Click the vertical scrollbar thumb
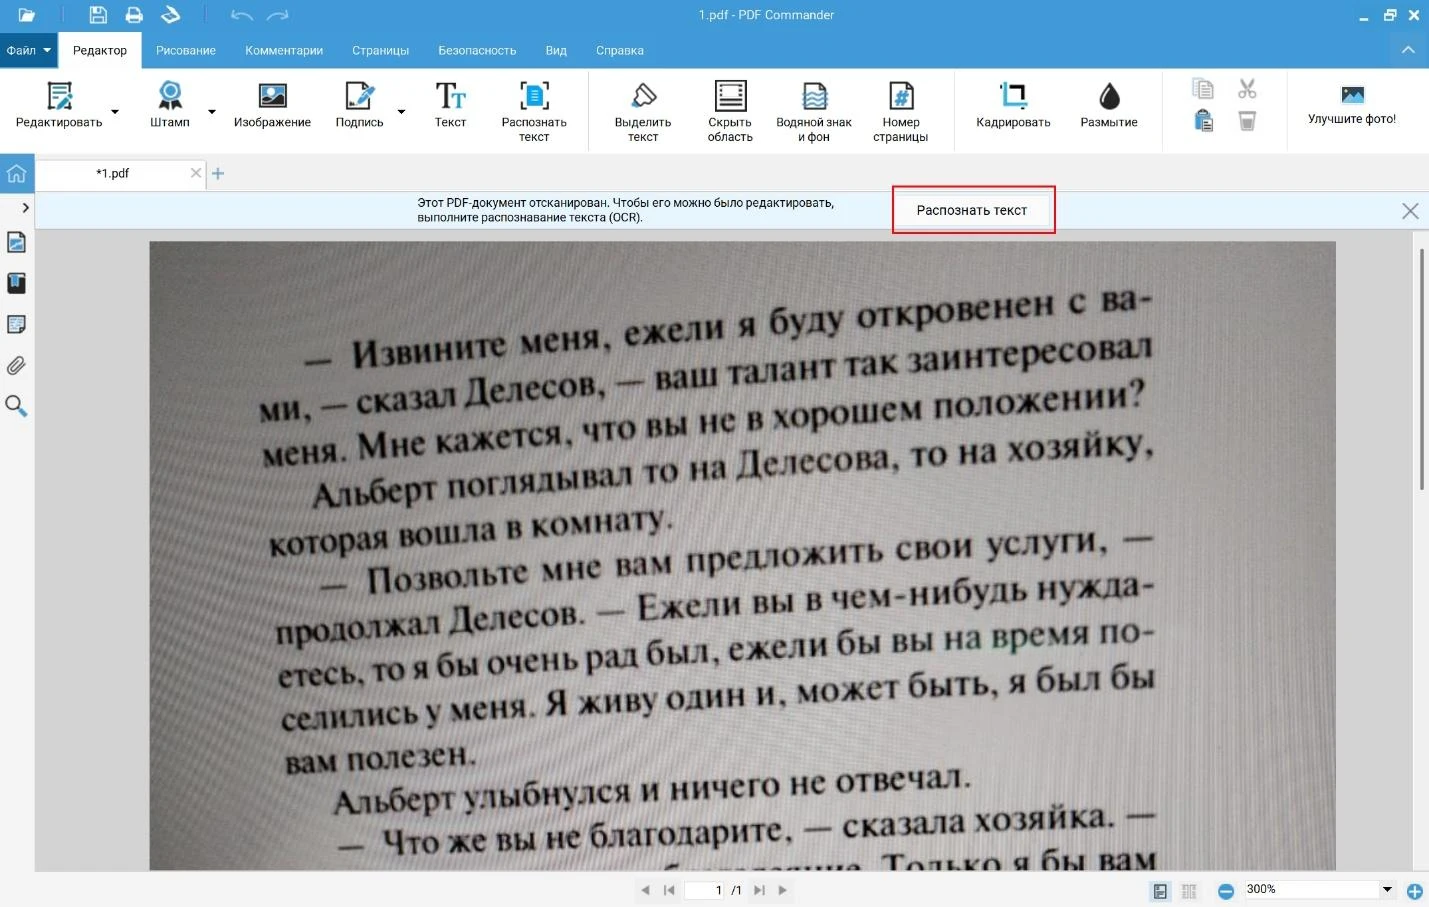Screen dimensions: 1429x907 click(x=1422, y=369)
